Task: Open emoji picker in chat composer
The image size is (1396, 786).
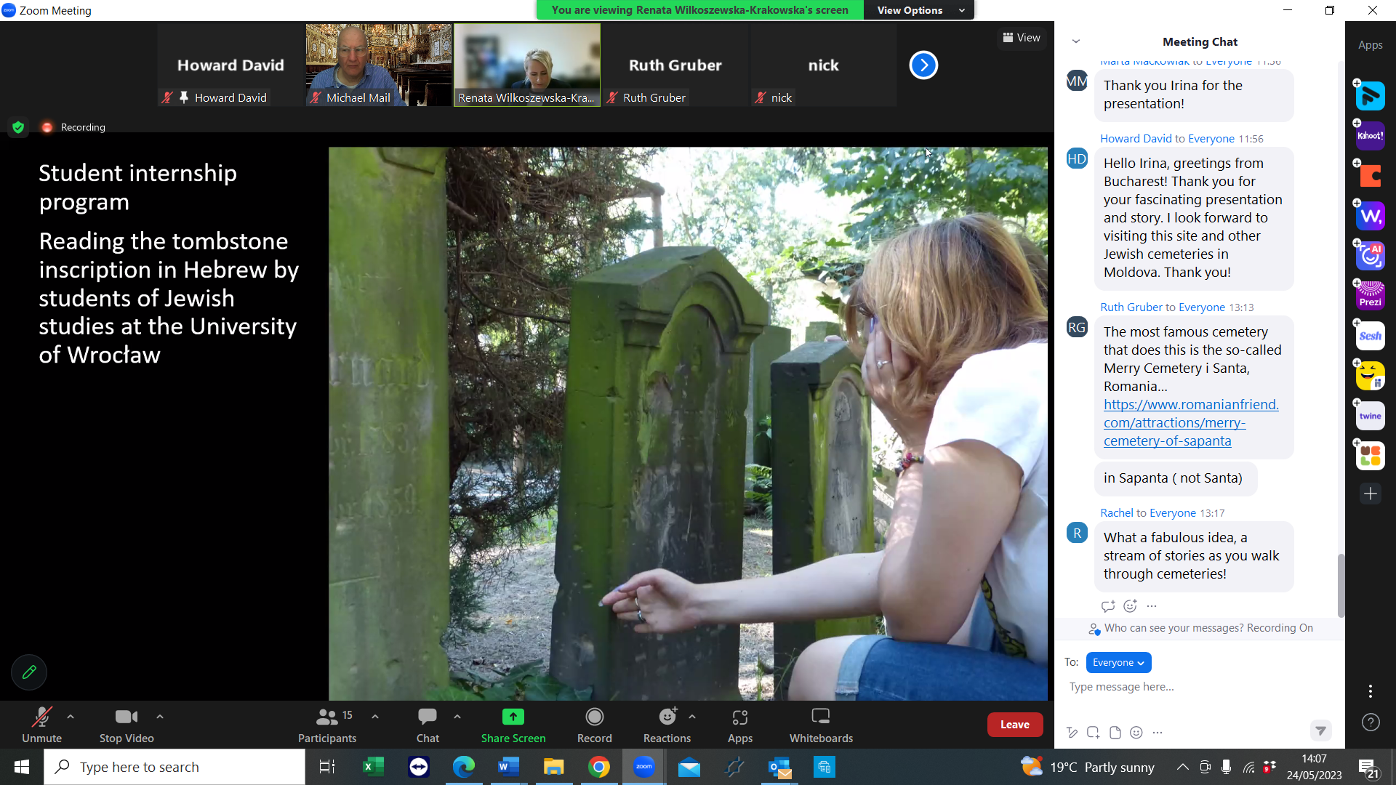Action: pos(1136,732)
